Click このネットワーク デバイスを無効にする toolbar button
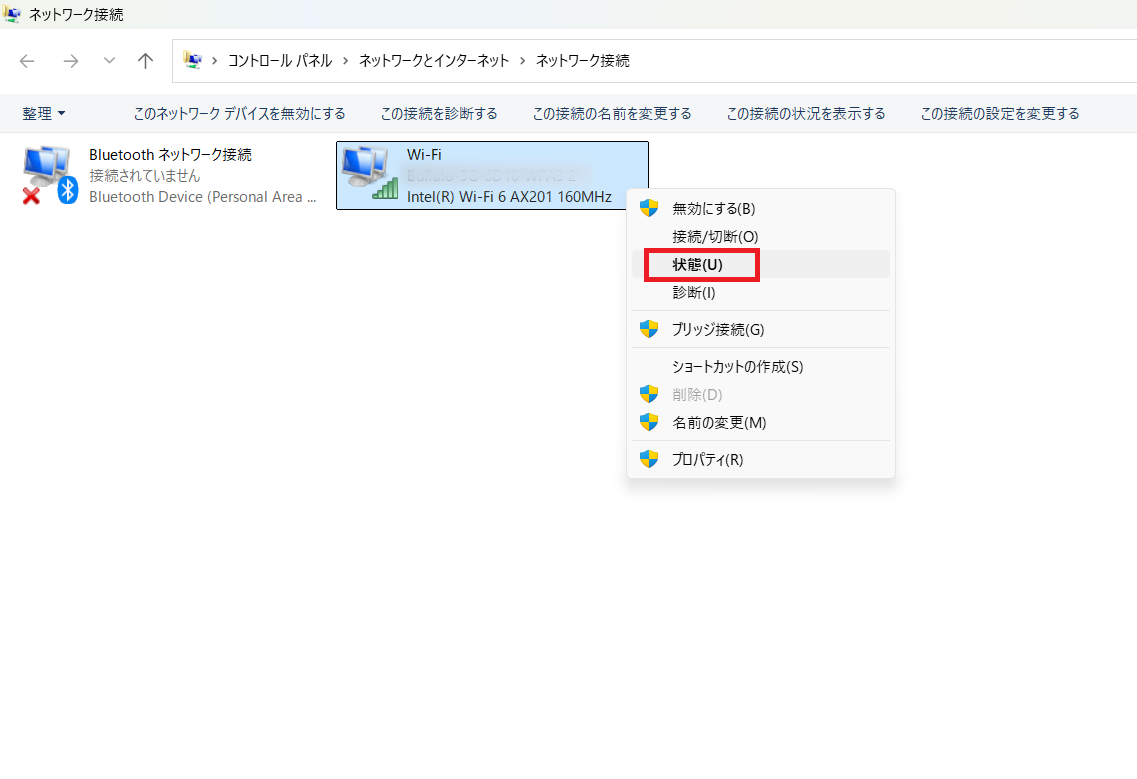Image resolution: width=1137 pixels, height=779 pixels. 239,114
